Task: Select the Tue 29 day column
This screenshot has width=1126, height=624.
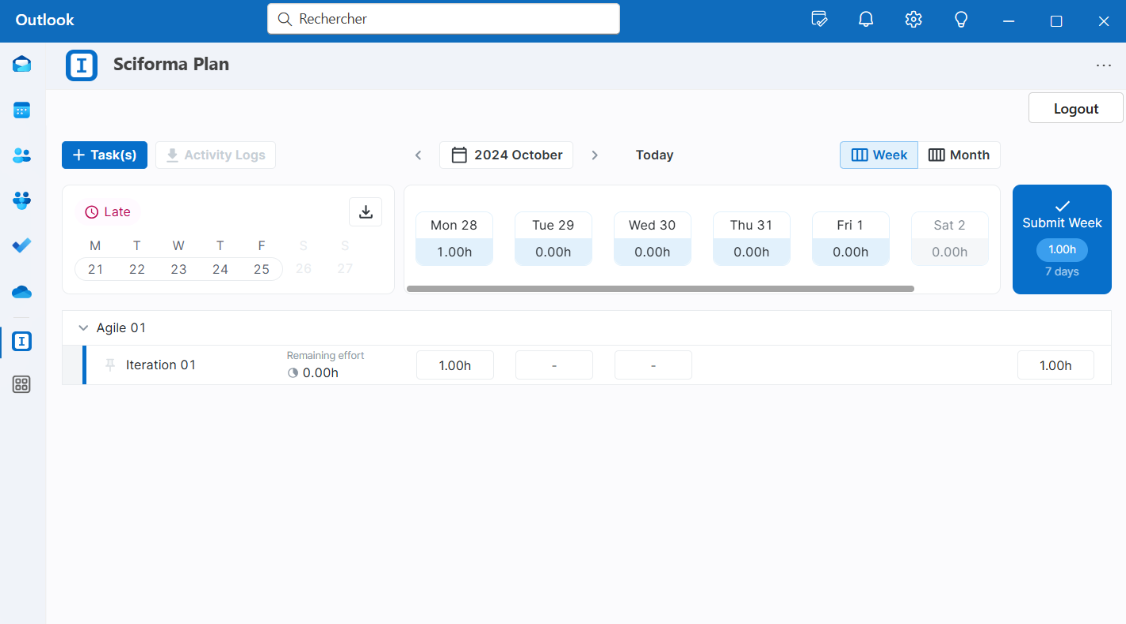Action: coord(553,238)
